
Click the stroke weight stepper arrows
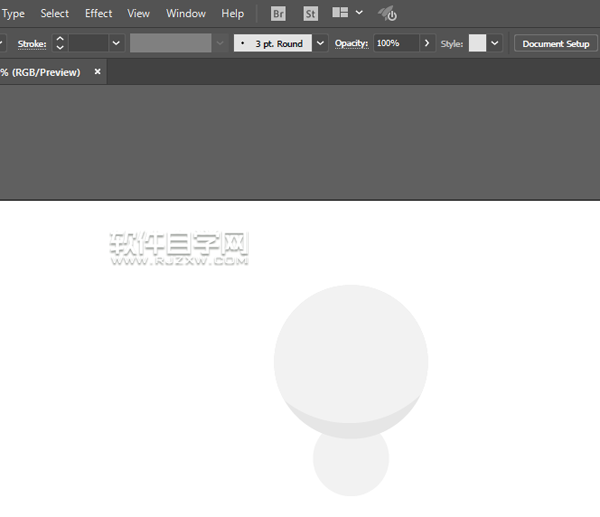pos(59,44)
